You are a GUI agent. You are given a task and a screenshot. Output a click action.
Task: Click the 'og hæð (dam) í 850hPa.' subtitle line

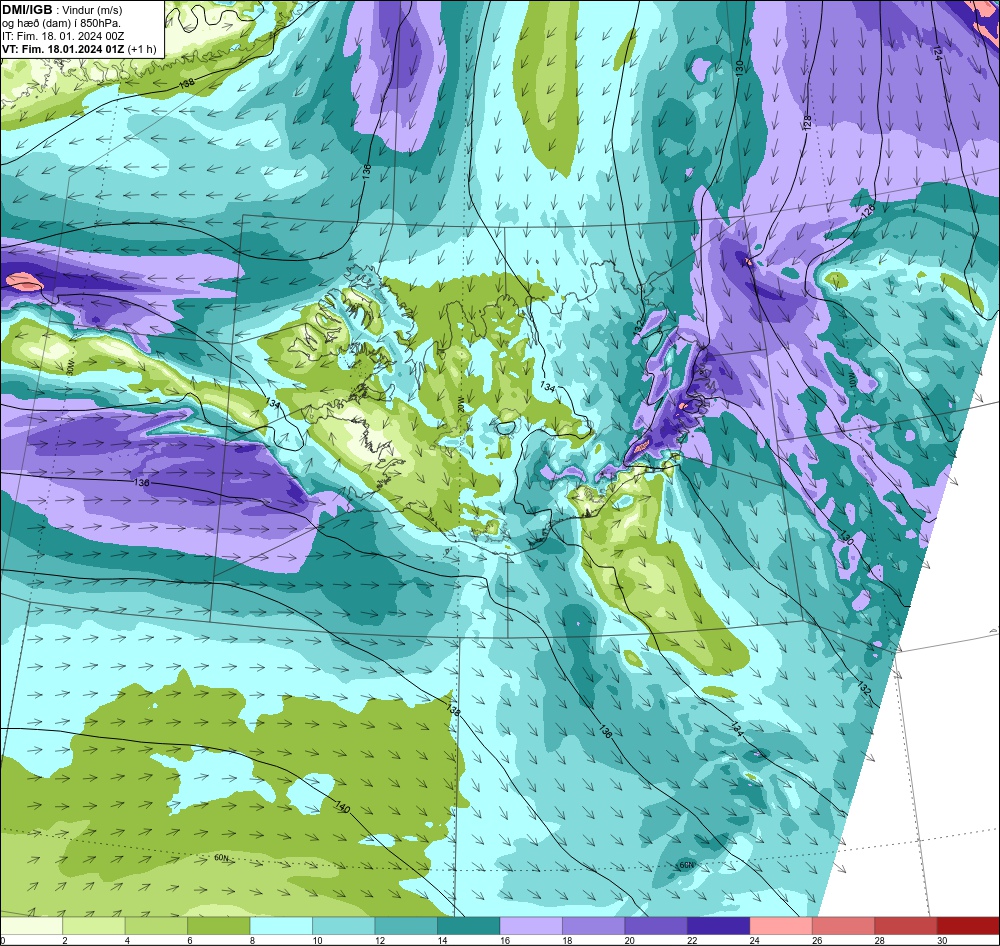[x=61, y=24]
